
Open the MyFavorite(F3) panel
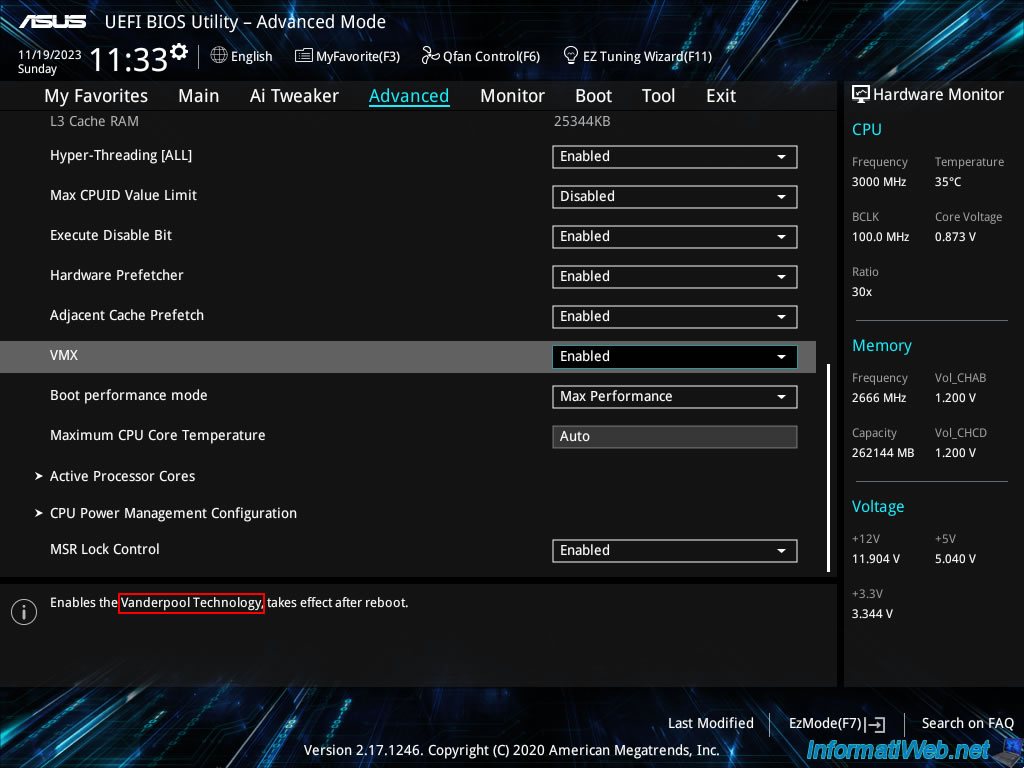347,56
